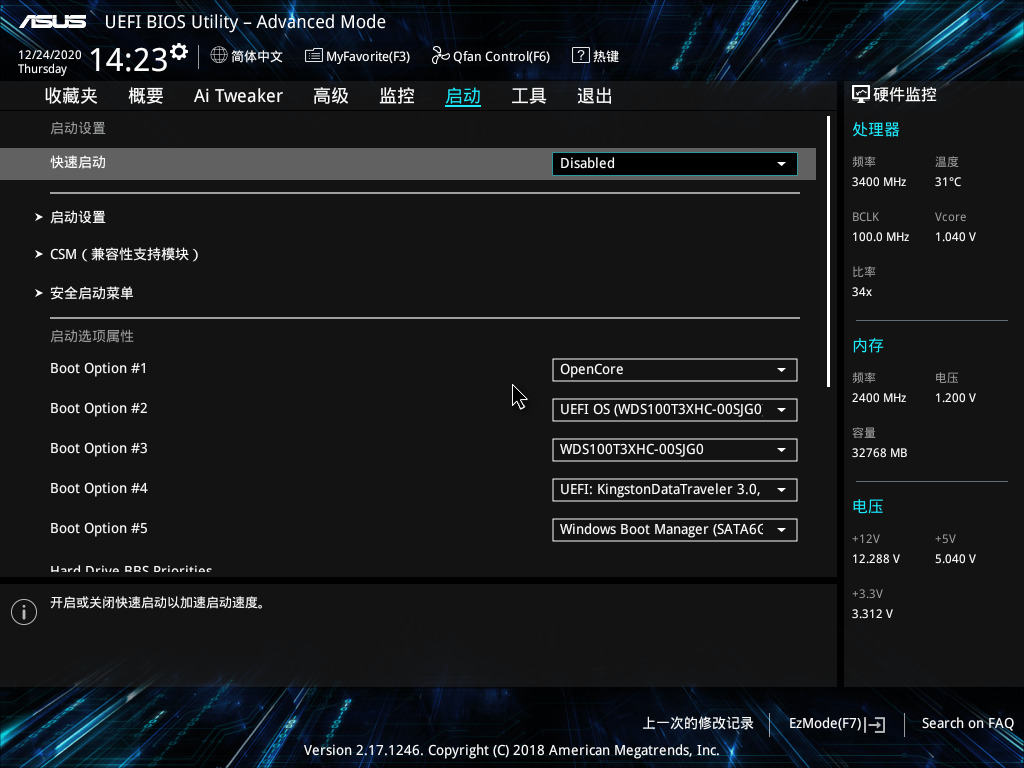Image resolution: width=1024 pixels, height=768 pixels.
Task: Click the EzMode exit arrow icon
Action: 876,724
